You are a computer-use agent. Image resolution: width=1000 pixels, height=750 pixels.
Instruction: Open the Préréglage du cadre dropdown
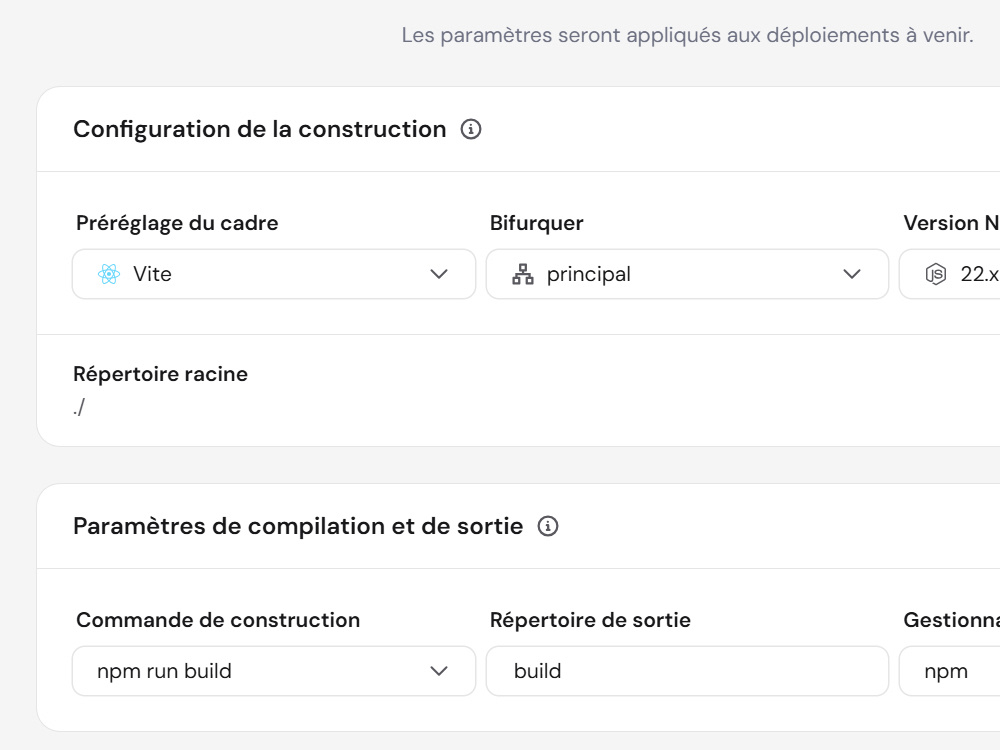click(274, 274)
